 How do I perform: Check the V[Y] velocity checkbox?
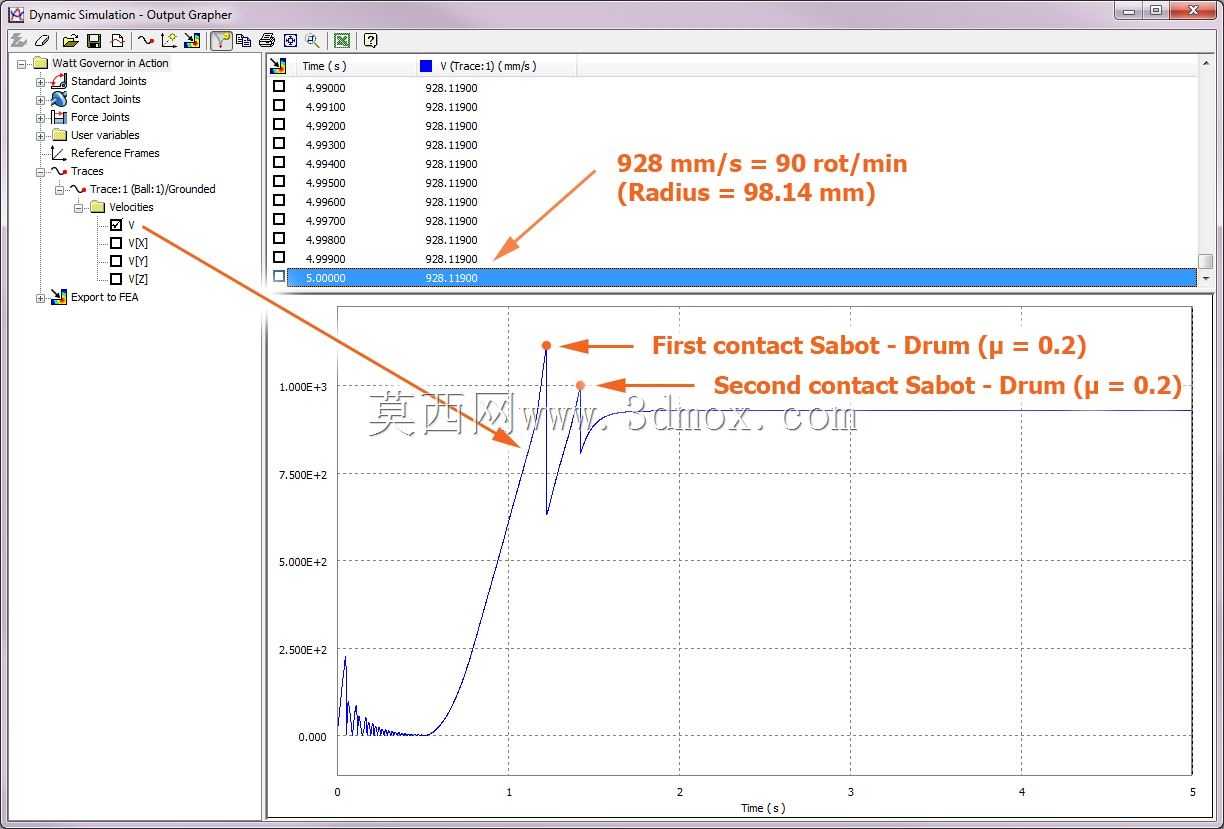(116, 261)
